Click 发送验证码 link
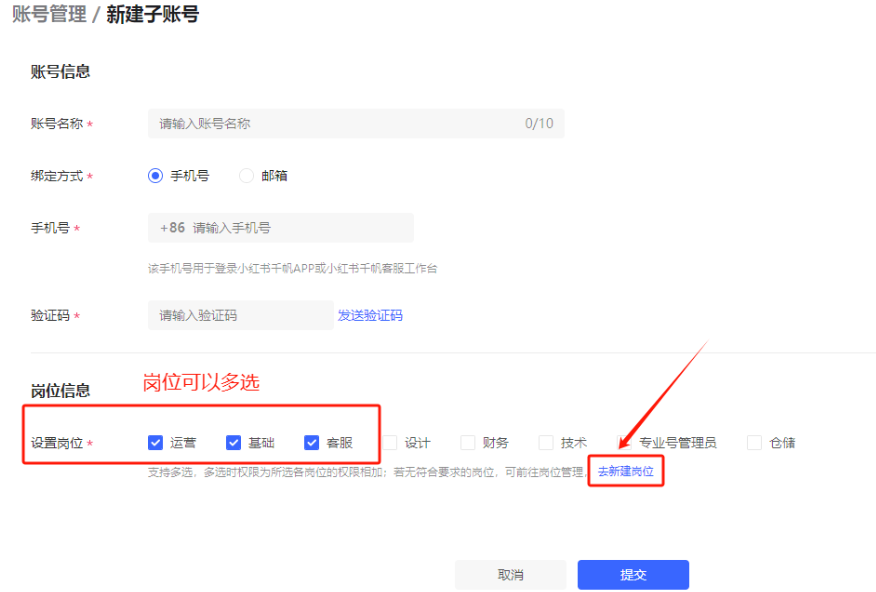876x592 pixels. pyautogui.click(x=370, y=315)
